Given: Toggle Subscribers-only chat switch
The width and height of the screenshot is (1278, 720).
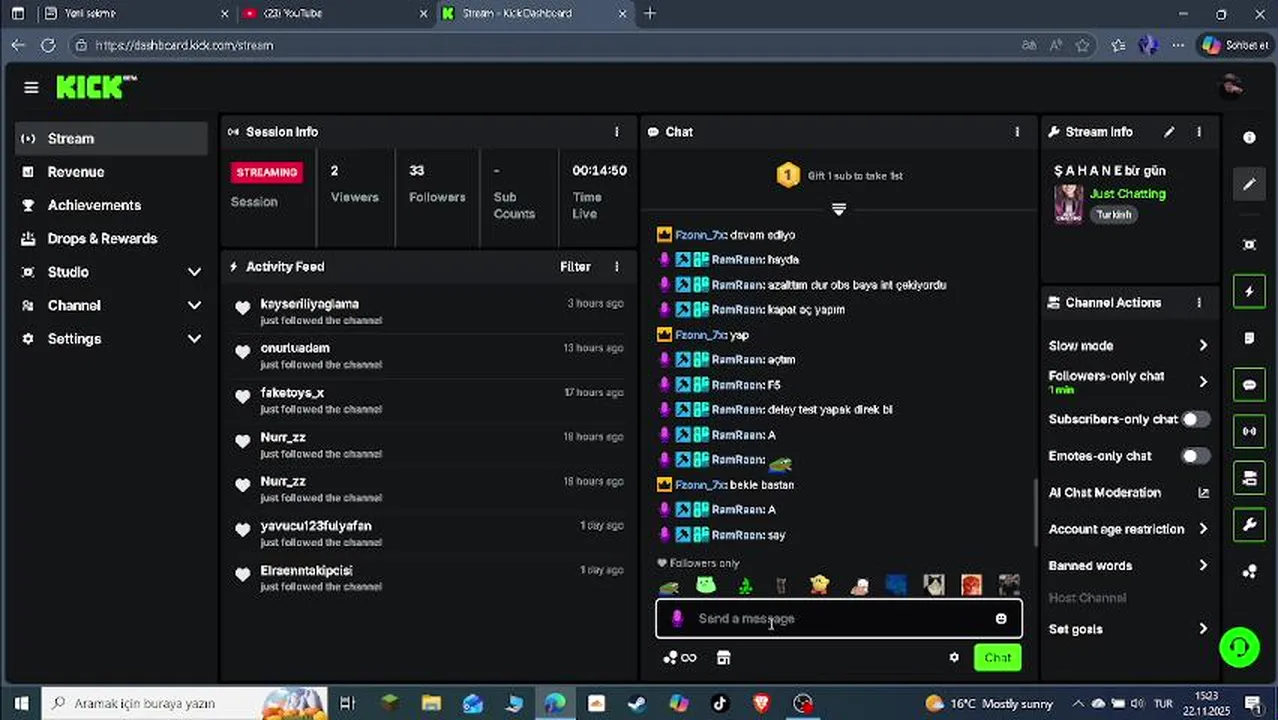Looking at the screenshot, I should [1195, 419].
